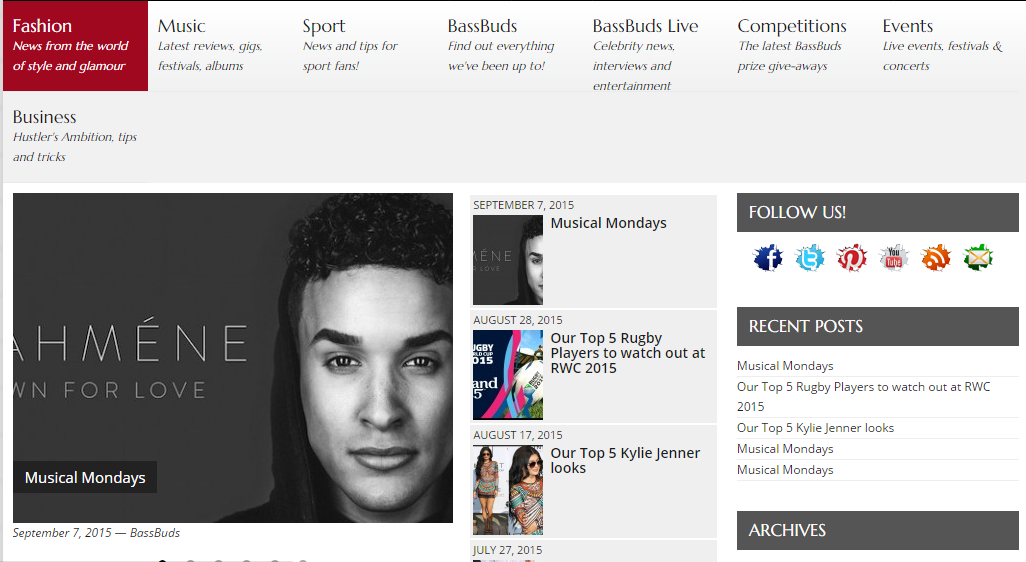Open the Twitter follow icon
The height and width of the screenshot is (562, 1026).
tap(809, 258)
